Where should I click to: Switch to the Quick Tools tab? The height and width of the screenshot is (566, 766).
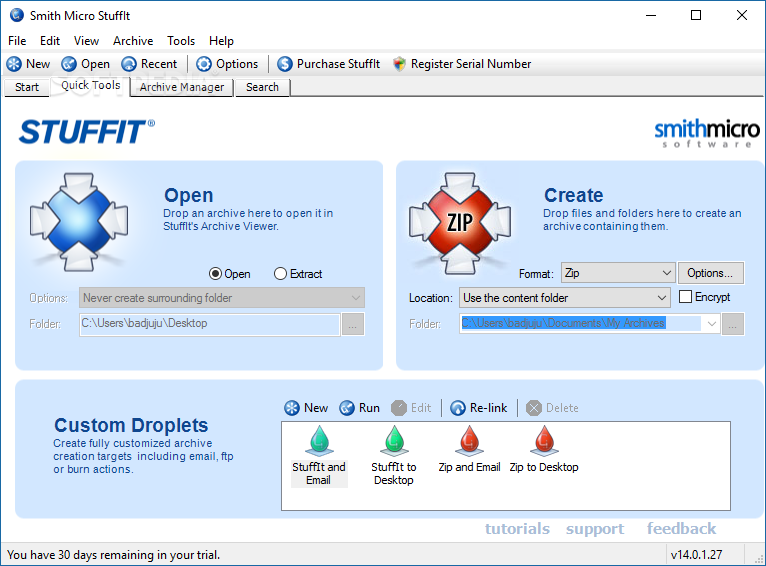pos(90,85)
